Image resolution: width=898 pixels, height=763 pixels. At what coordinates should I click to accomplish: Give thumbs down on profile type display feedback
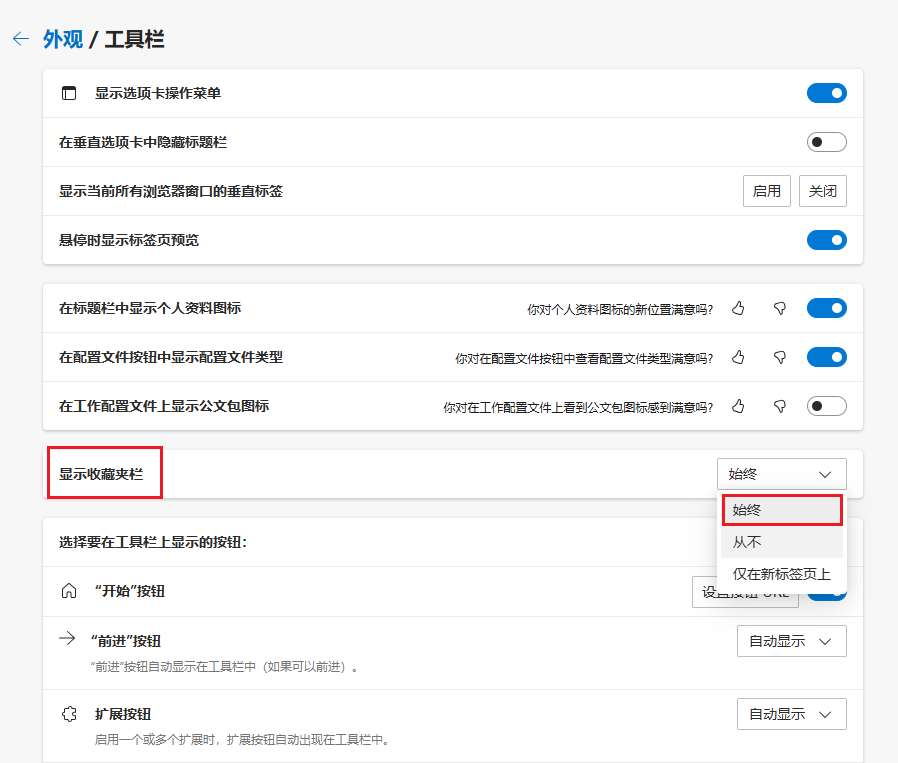pos(779,357)
